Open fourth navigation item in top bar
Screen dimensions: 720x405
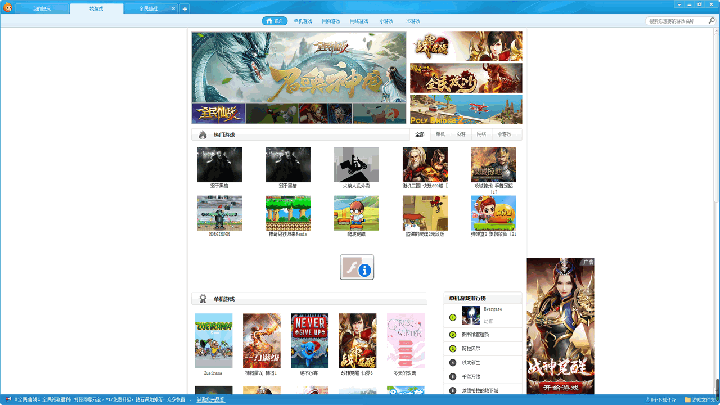pos(359,22)
